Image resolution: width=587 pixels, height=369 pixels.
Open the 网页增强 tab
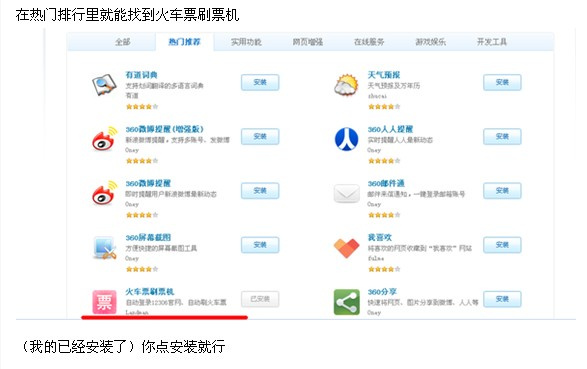pyautogui.click(x=307, y=42)
